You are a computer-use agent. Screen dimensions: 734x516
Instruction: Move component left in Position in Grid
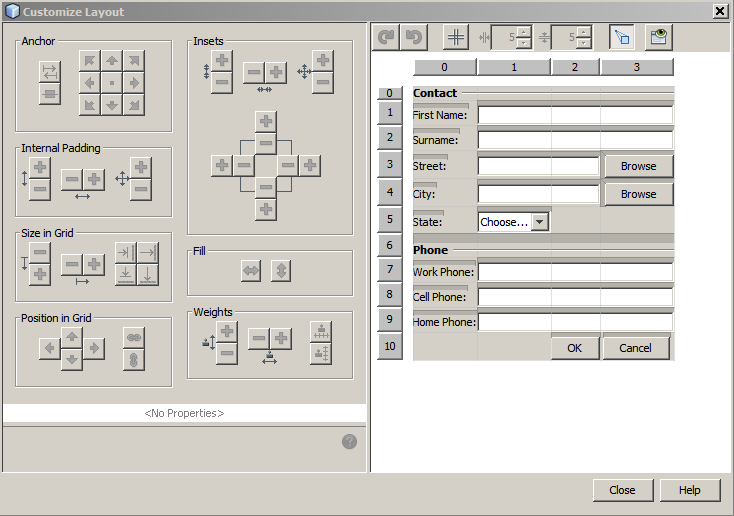tap(49, 348)
